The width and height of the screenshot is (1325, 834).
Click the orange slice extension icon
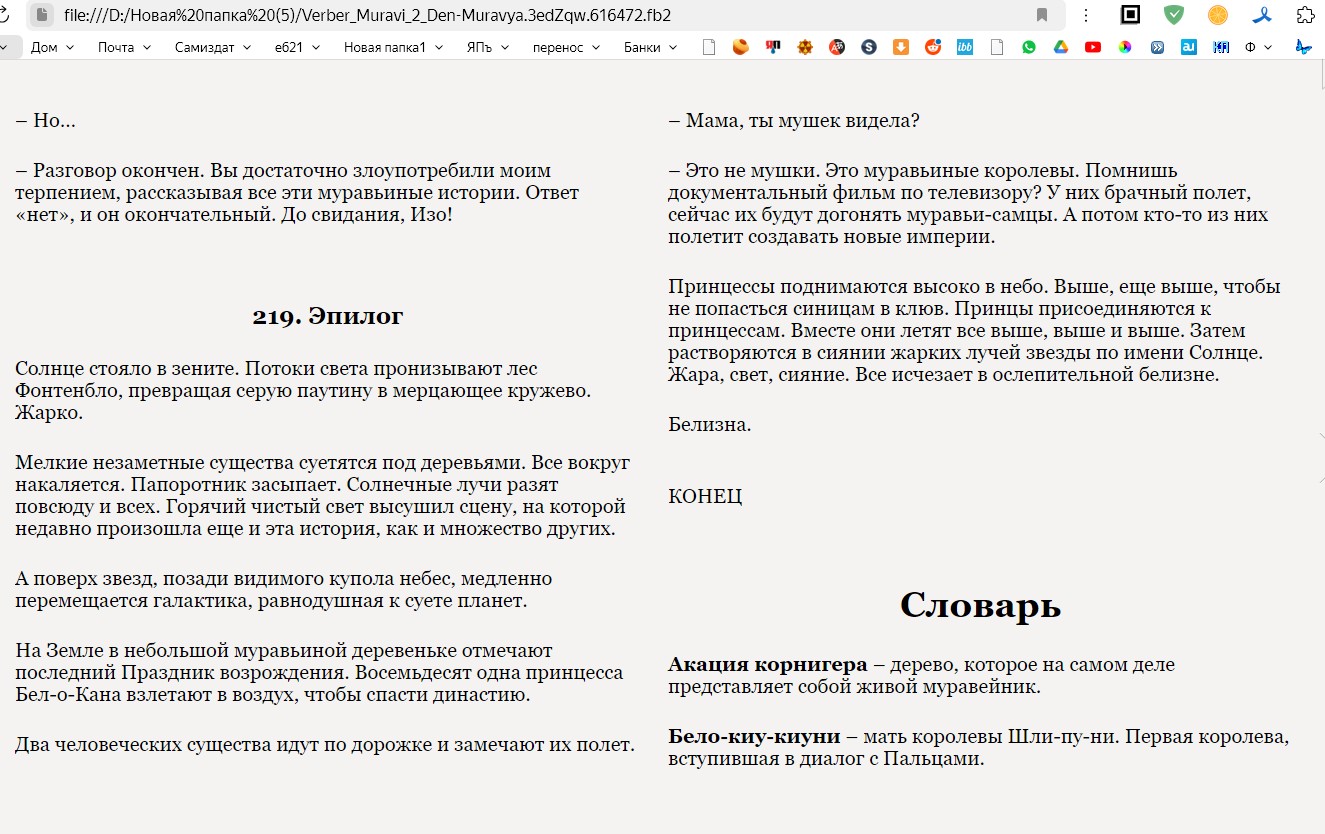1217,15
